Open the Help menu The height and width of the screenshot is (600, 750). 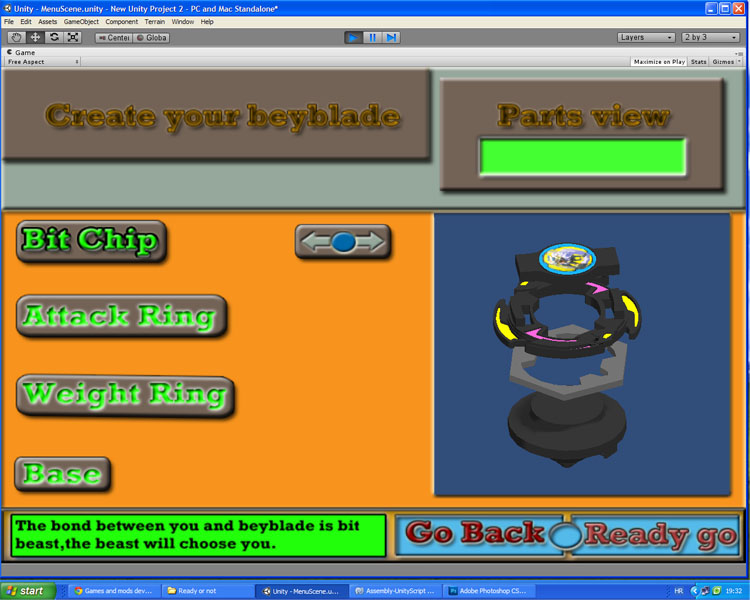[207, 22]
